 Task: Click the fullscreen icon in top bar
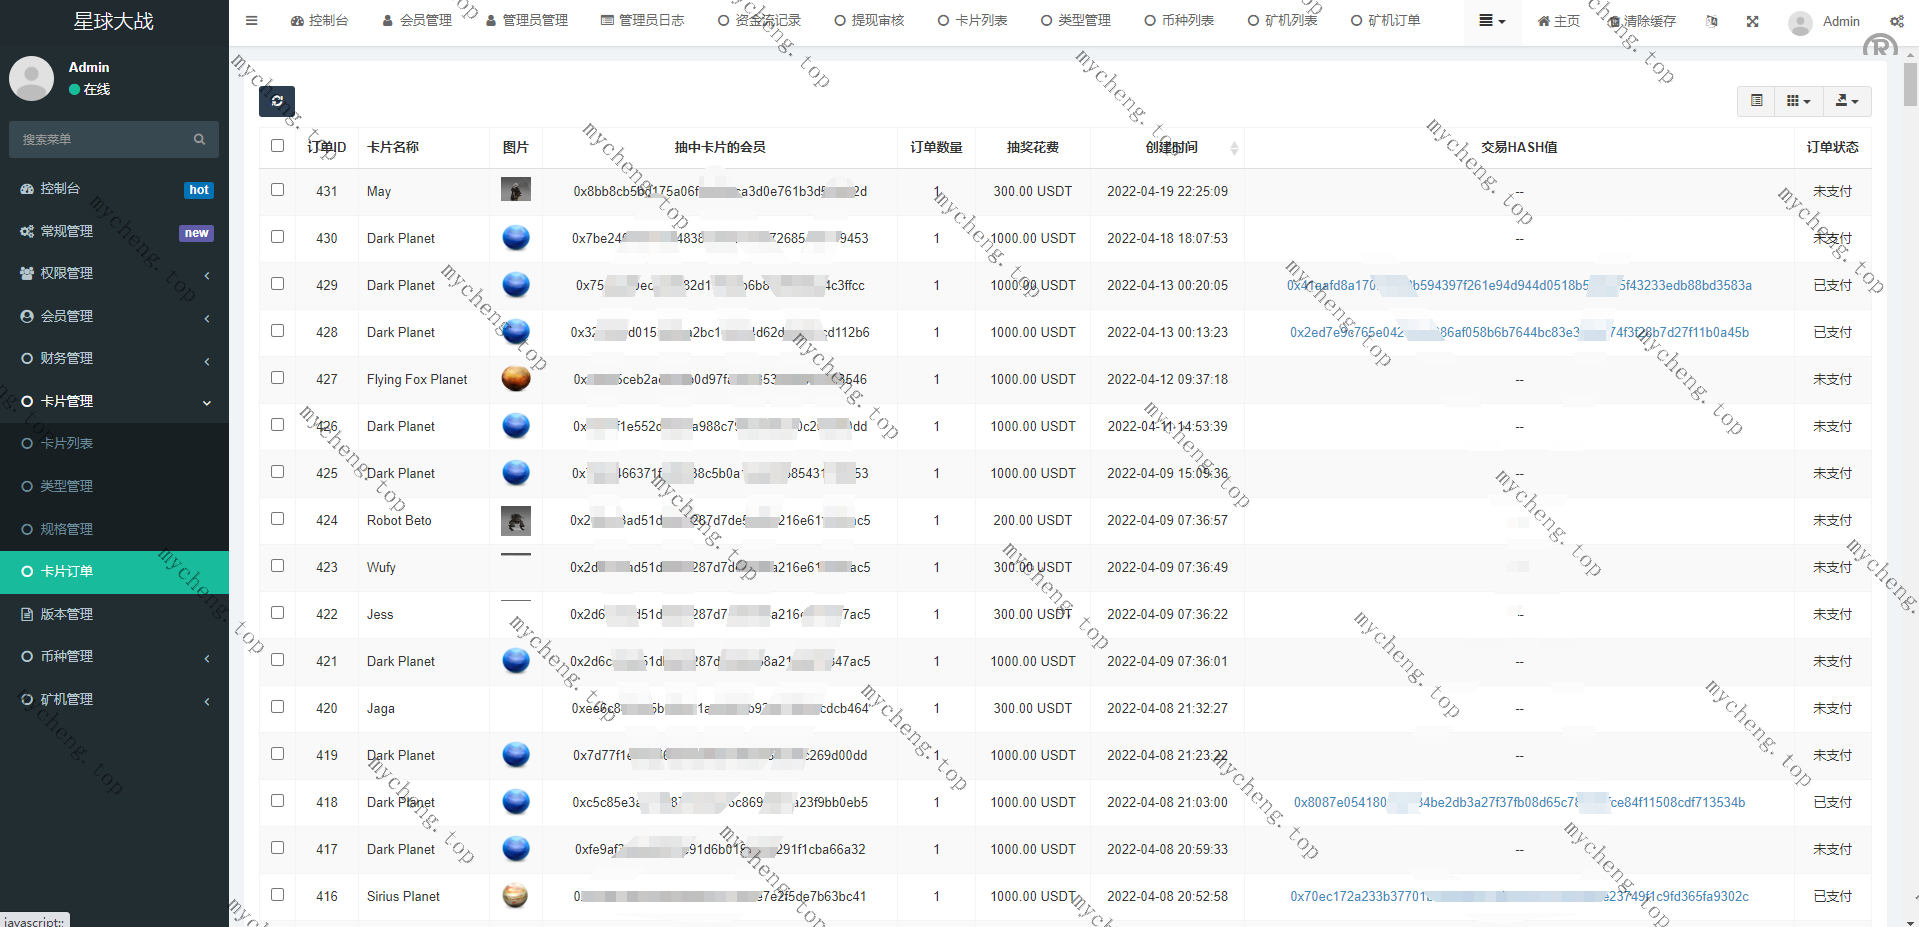(x=1752, y=21)
